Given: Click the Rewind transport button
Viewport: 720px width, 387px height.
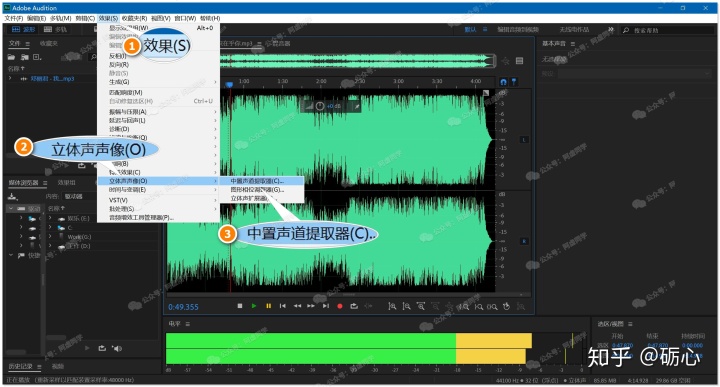Looking at the screenshot, I should (298, 306).
